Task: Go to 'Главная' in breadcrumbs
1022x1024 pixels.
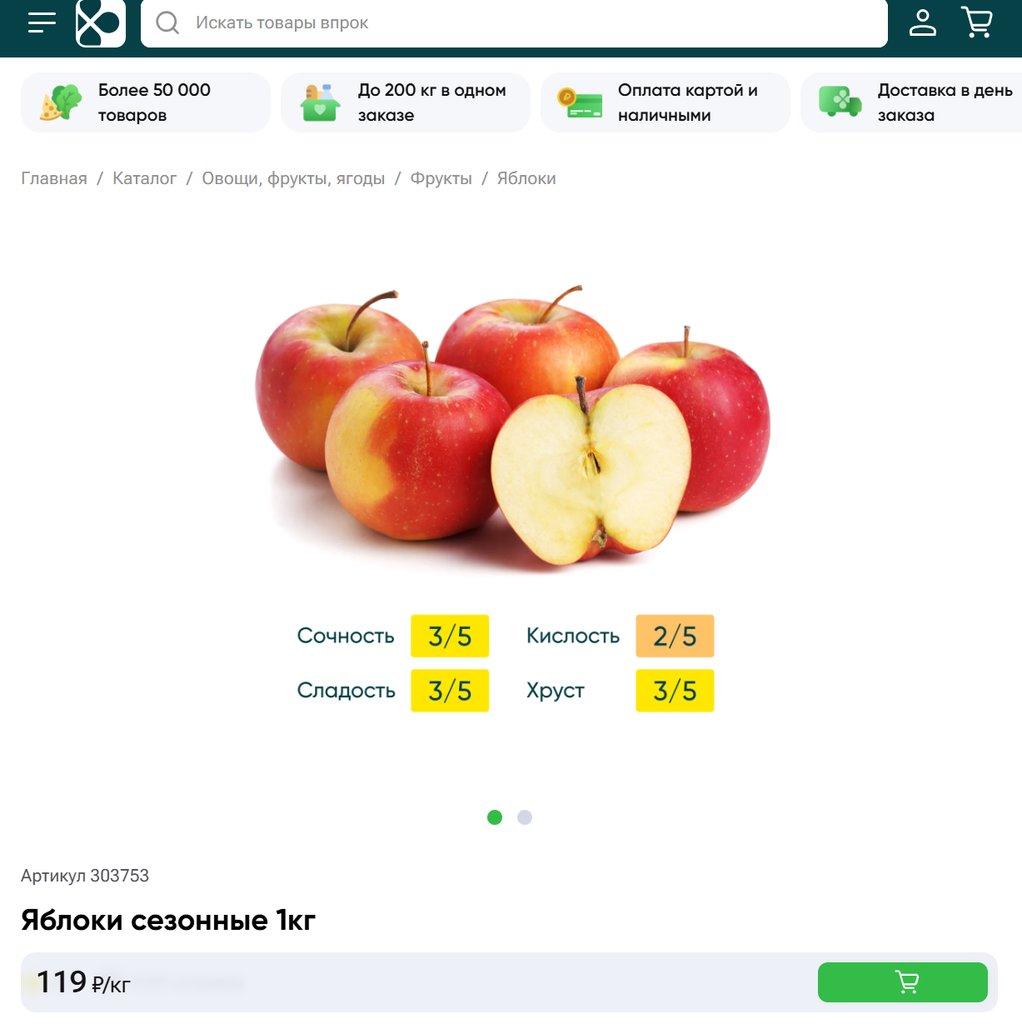Action: [54, 178]
